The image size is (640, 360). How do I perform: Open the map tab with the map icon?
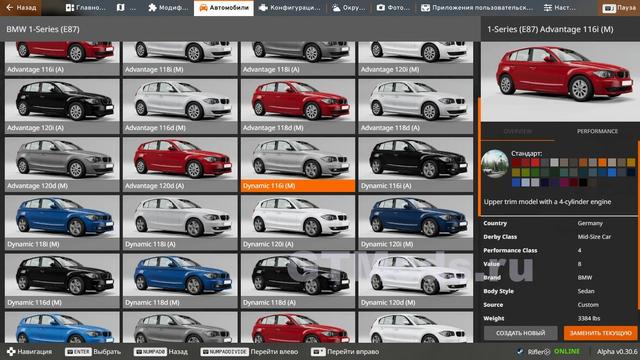126,8
